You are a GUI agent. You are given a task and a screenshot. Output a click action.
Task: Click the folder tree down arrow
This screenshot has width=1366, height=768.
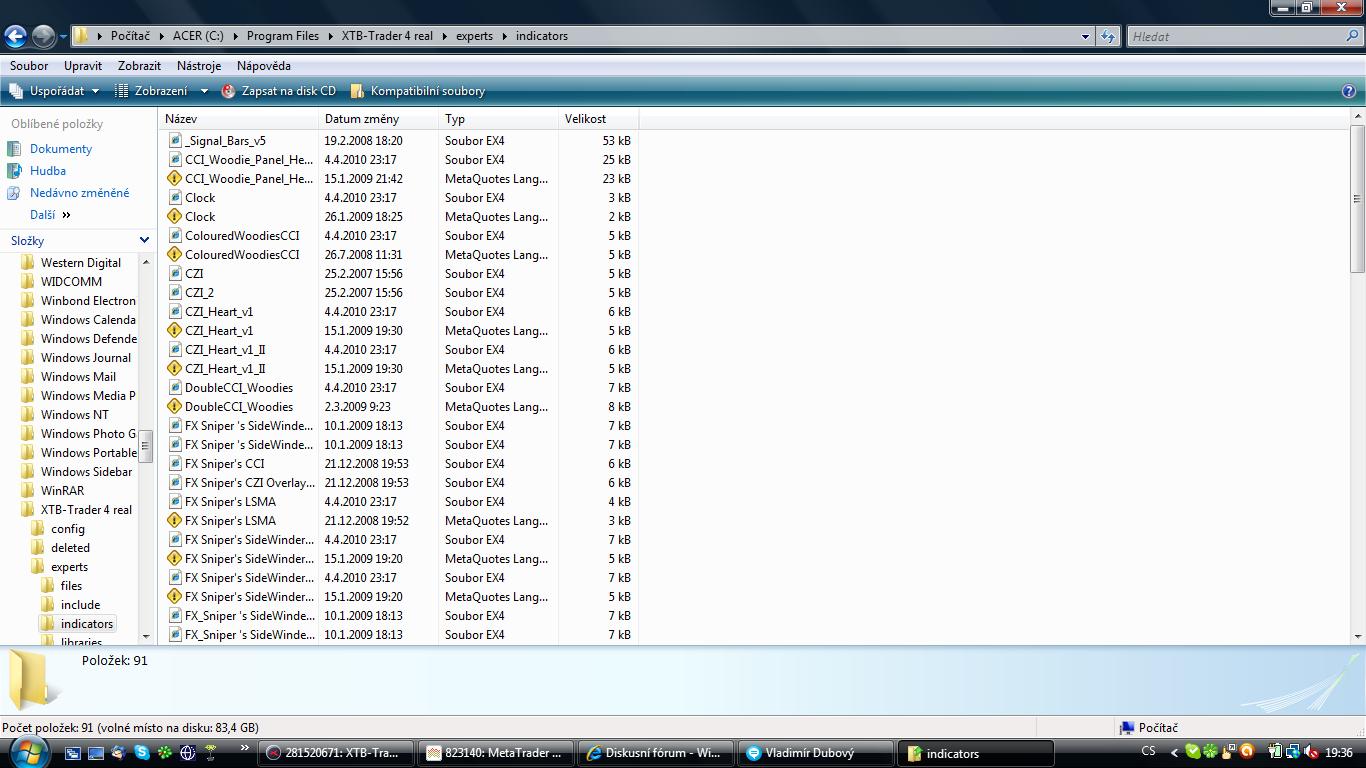click(x=146, y=636)
